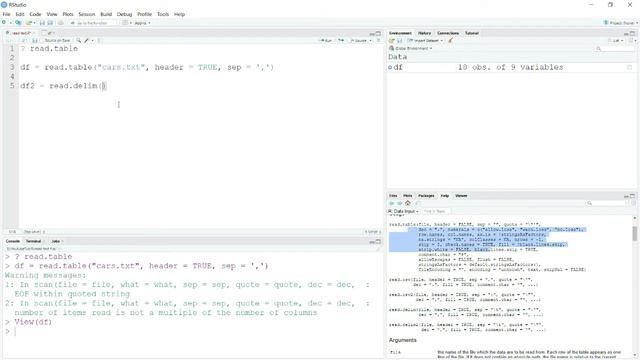Open the File menu

(7, 14)
